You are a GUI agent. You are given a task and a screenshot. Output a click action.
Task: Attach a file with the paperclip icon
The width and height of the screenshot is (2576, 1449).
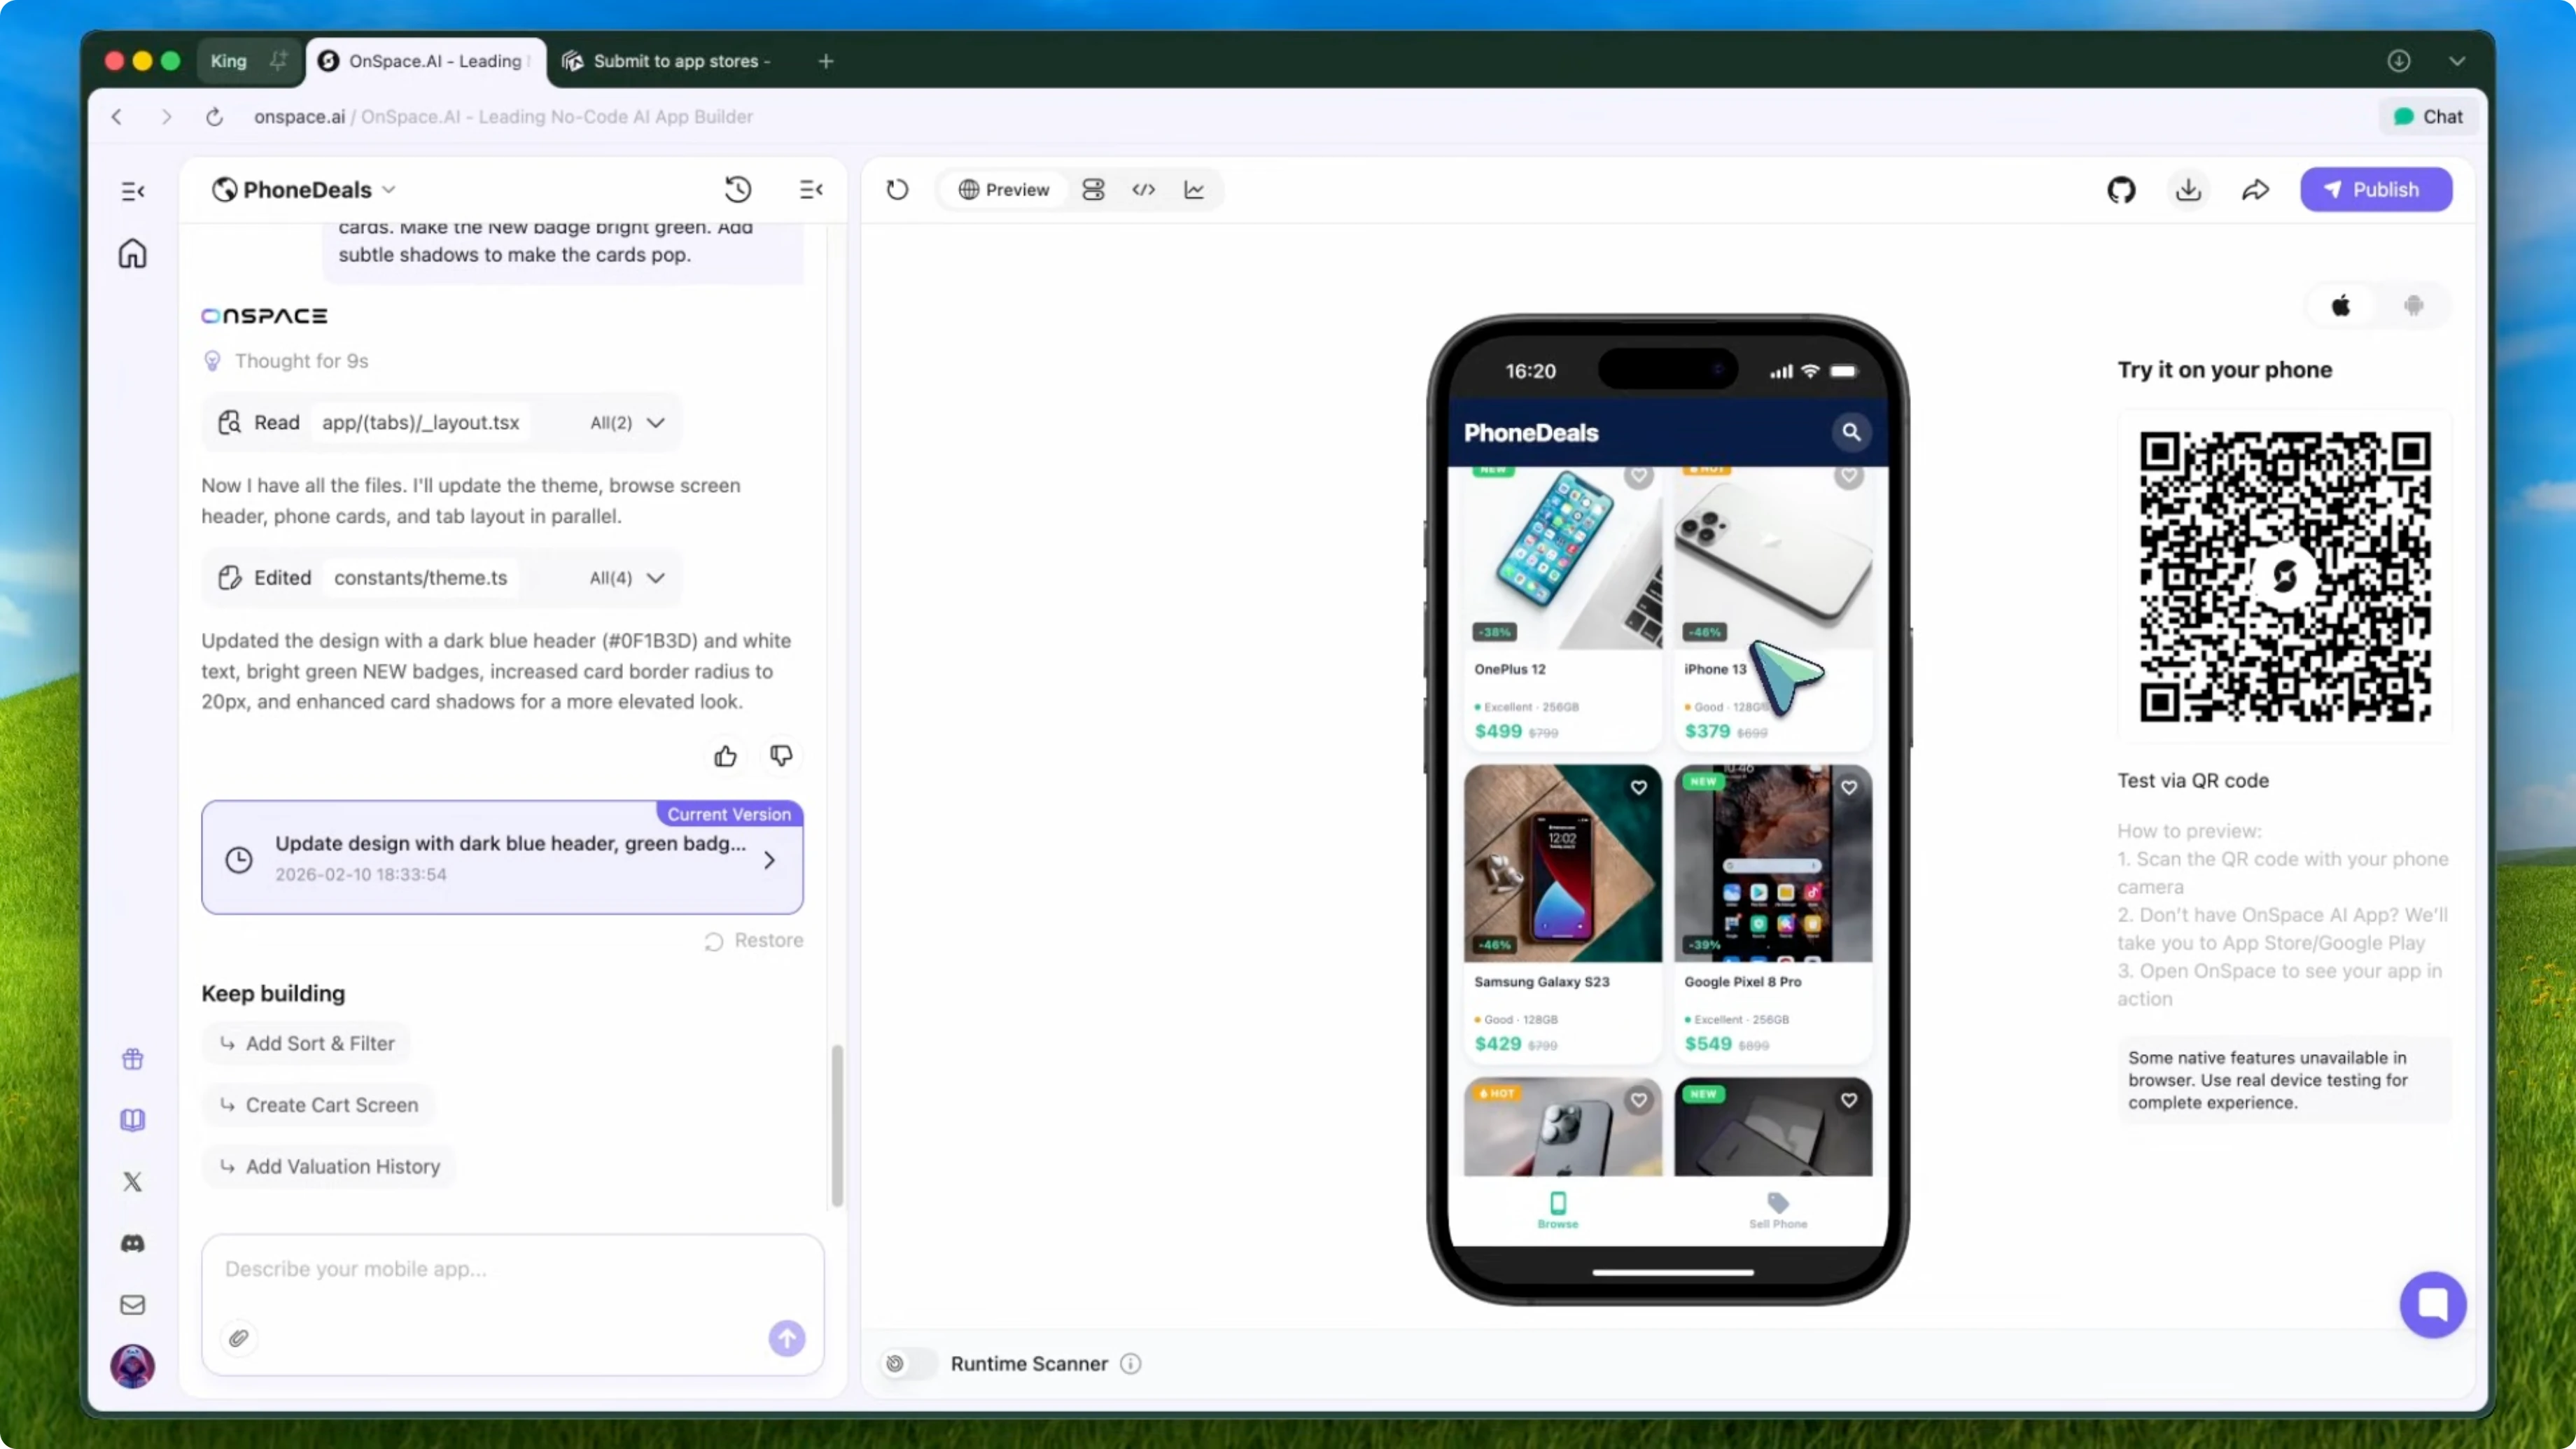(x=239, y=1338)
